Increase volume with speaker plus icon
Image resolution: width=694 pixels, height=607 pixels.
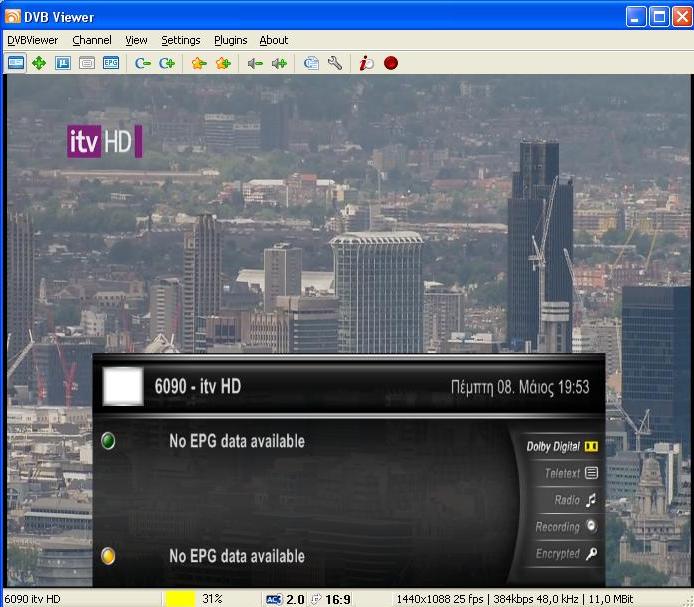279,63
